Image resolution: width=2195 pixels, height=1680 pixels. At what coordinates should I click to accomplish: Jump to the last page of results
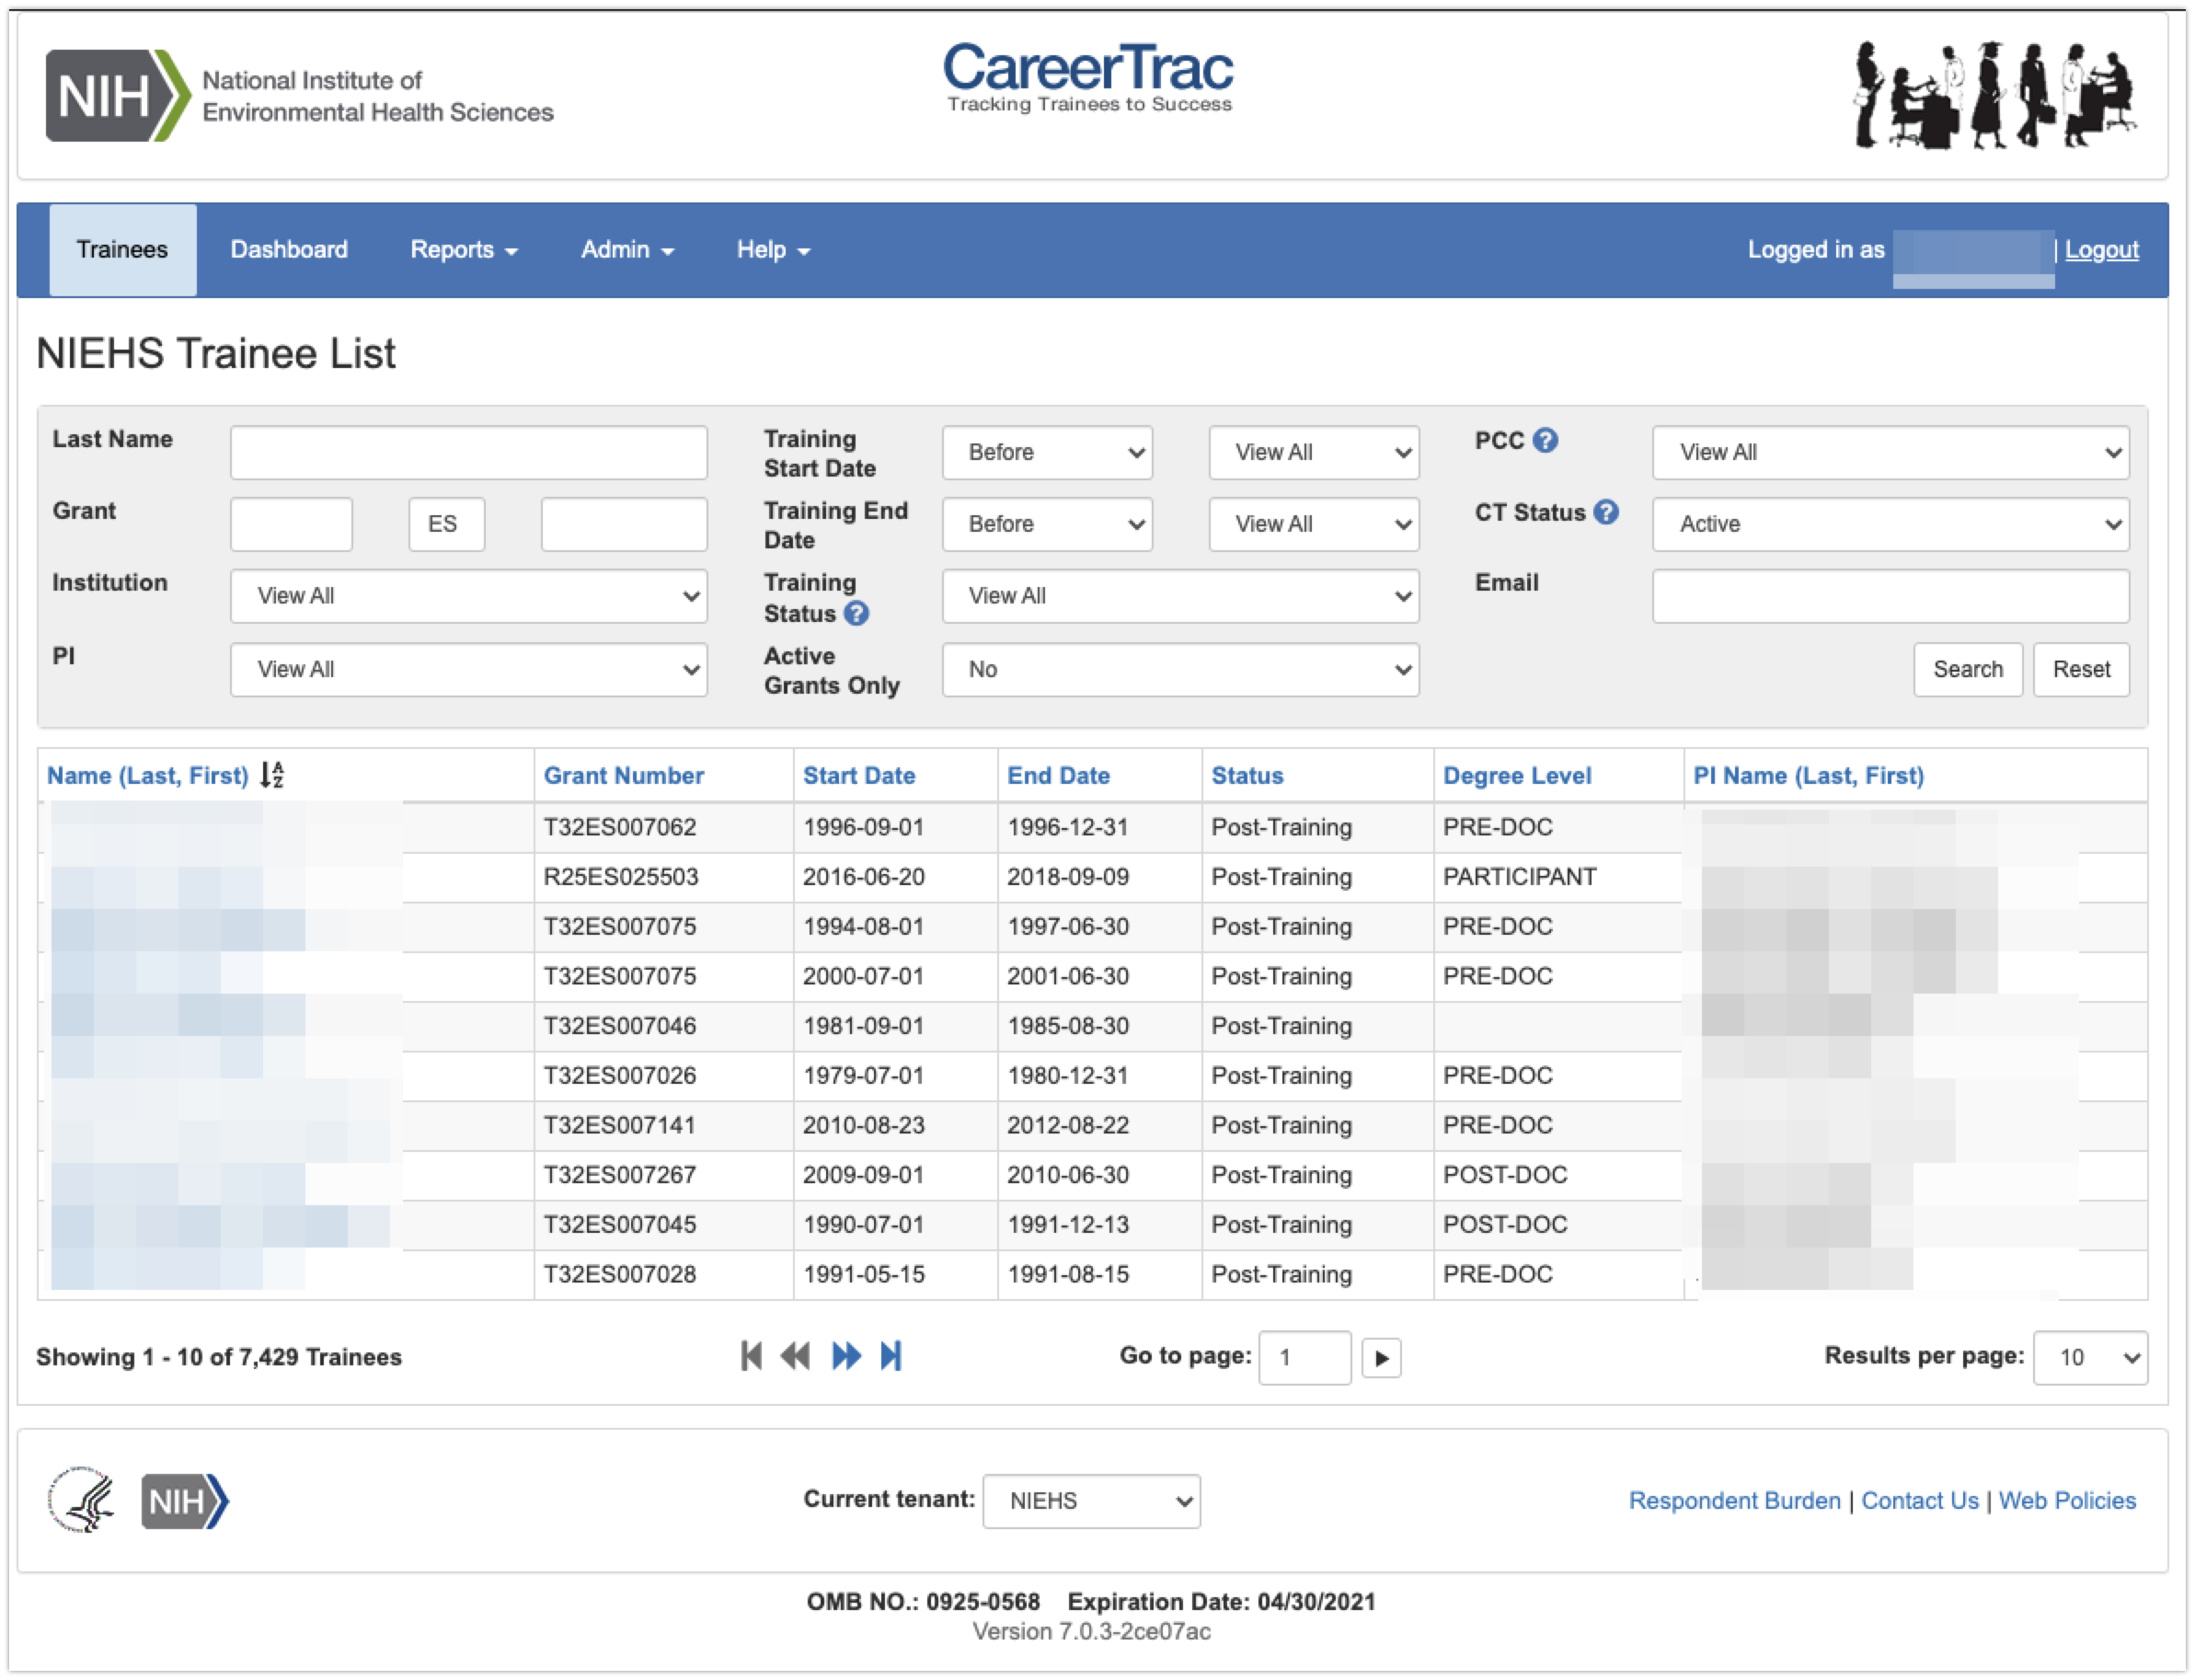coord(891,1356)
